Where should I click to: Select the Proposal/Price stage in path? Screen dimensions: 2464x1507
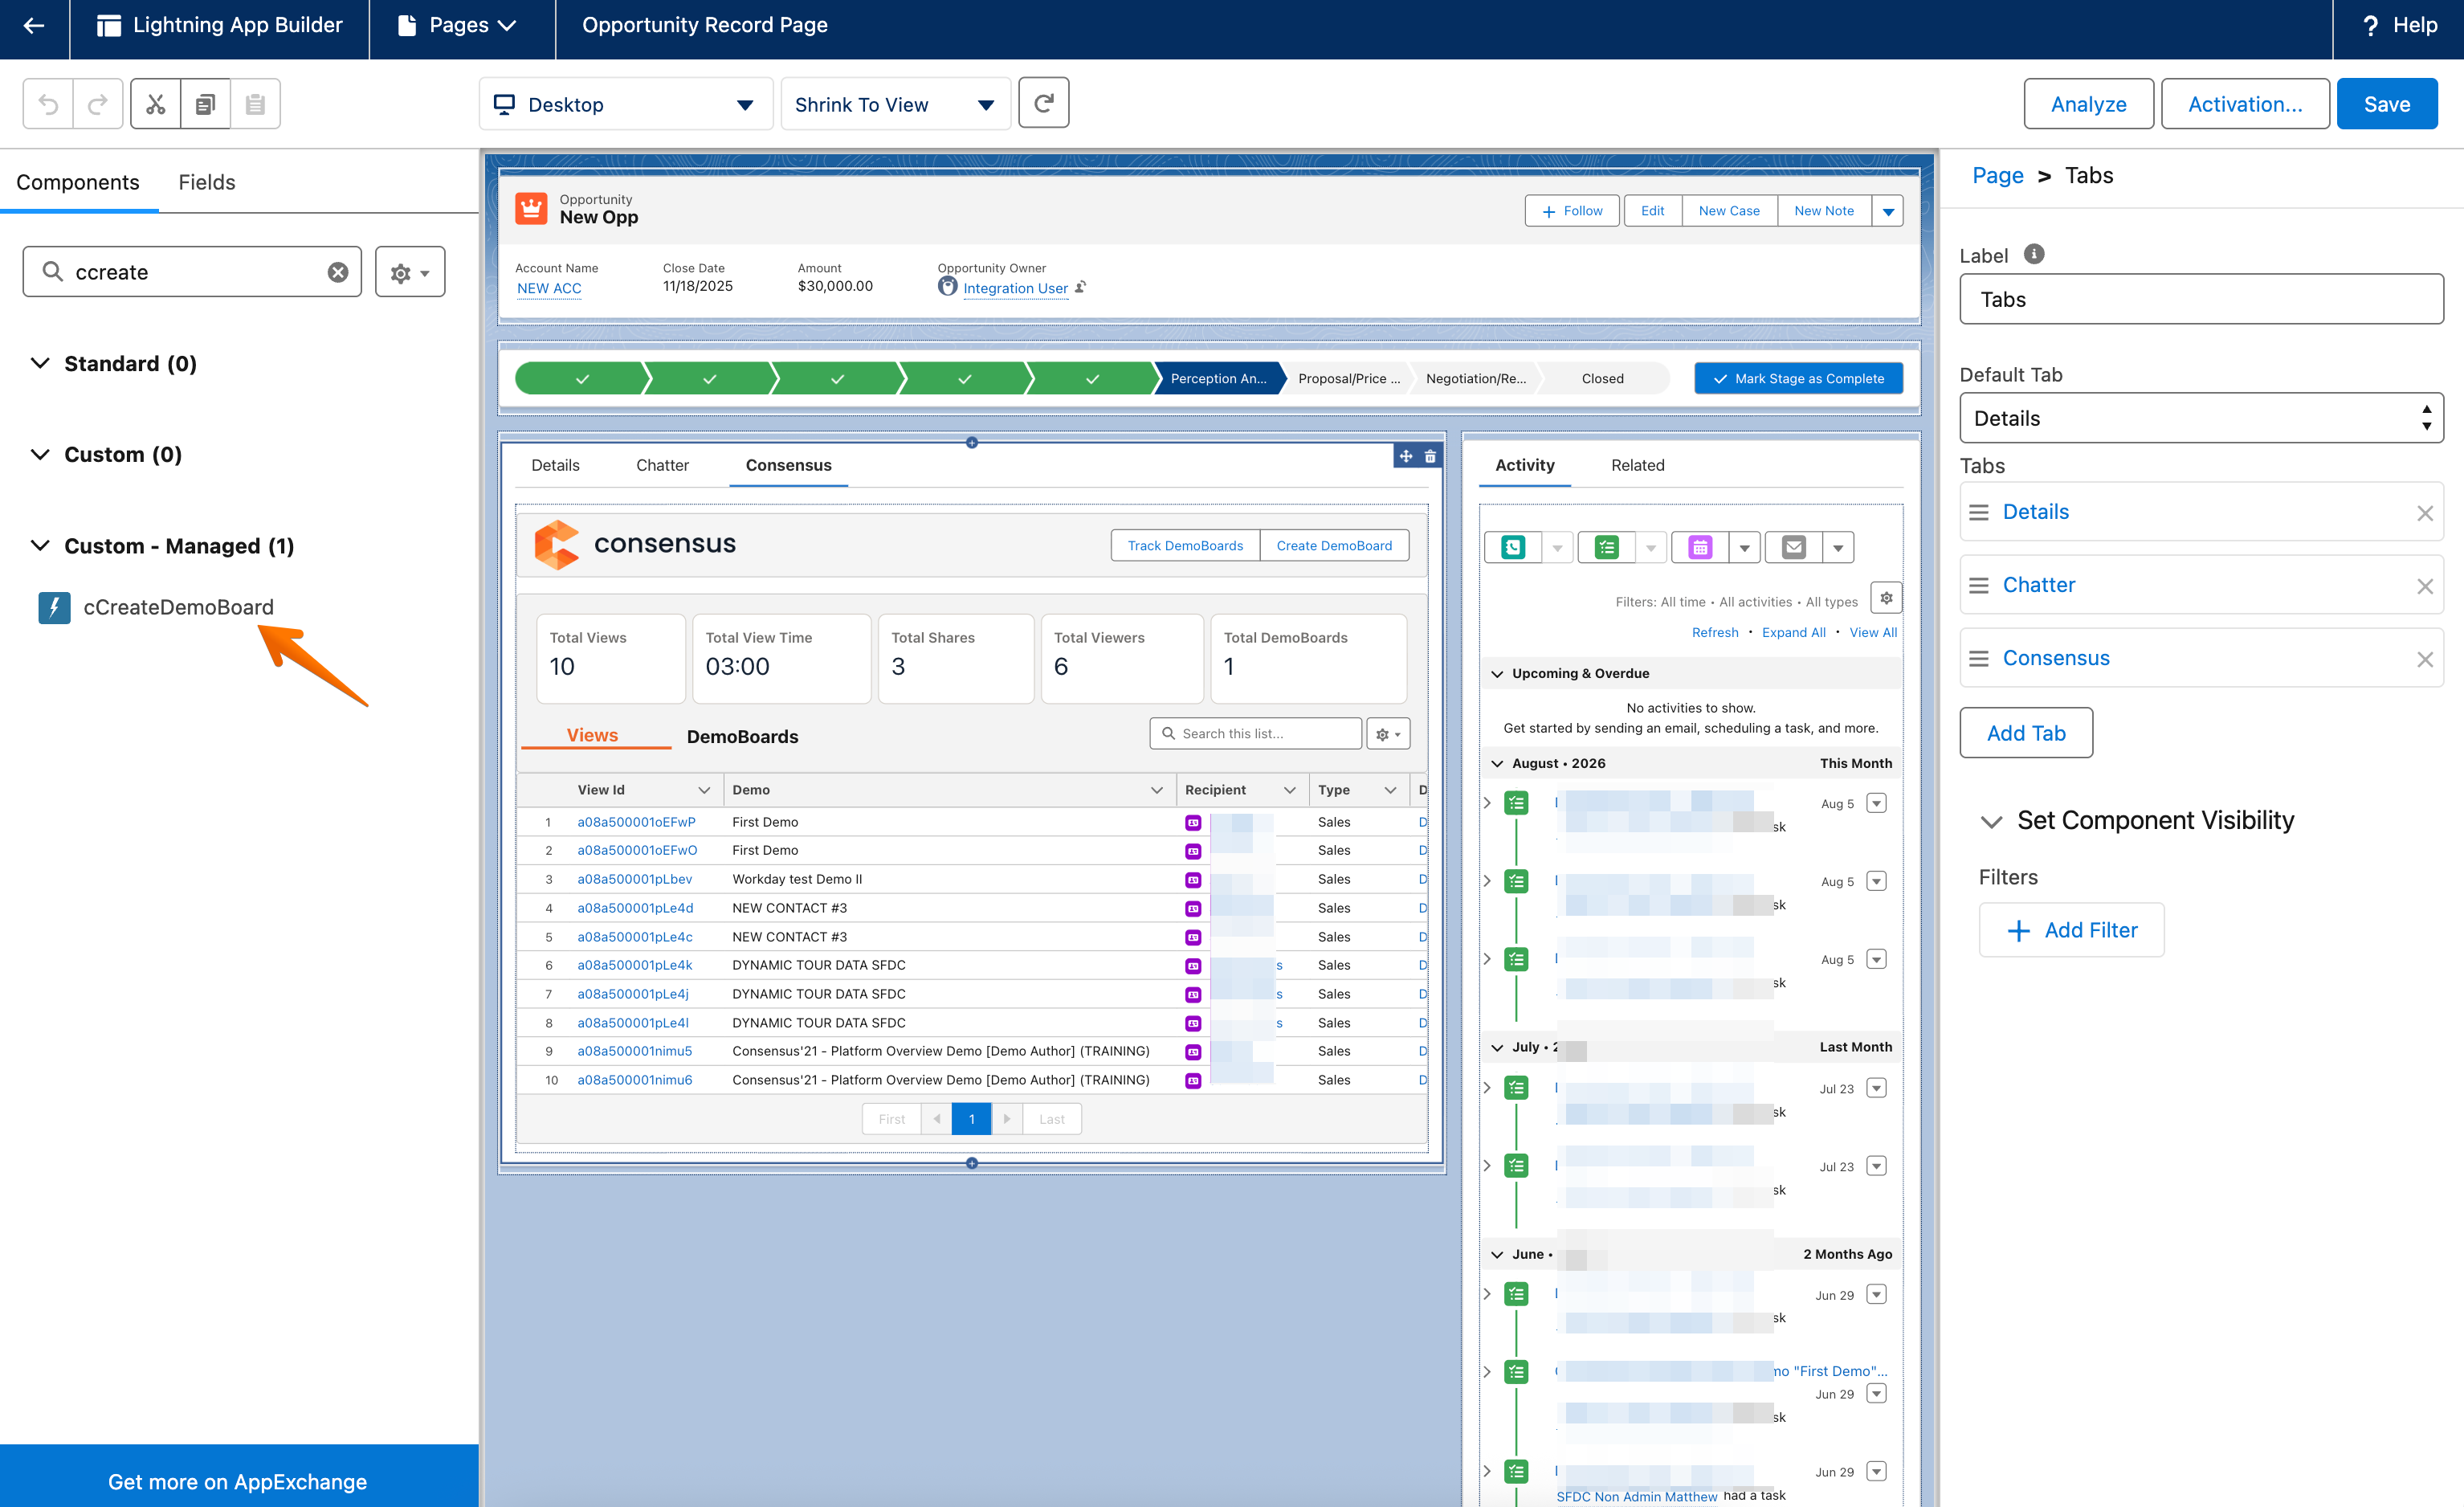(1348, 379)
